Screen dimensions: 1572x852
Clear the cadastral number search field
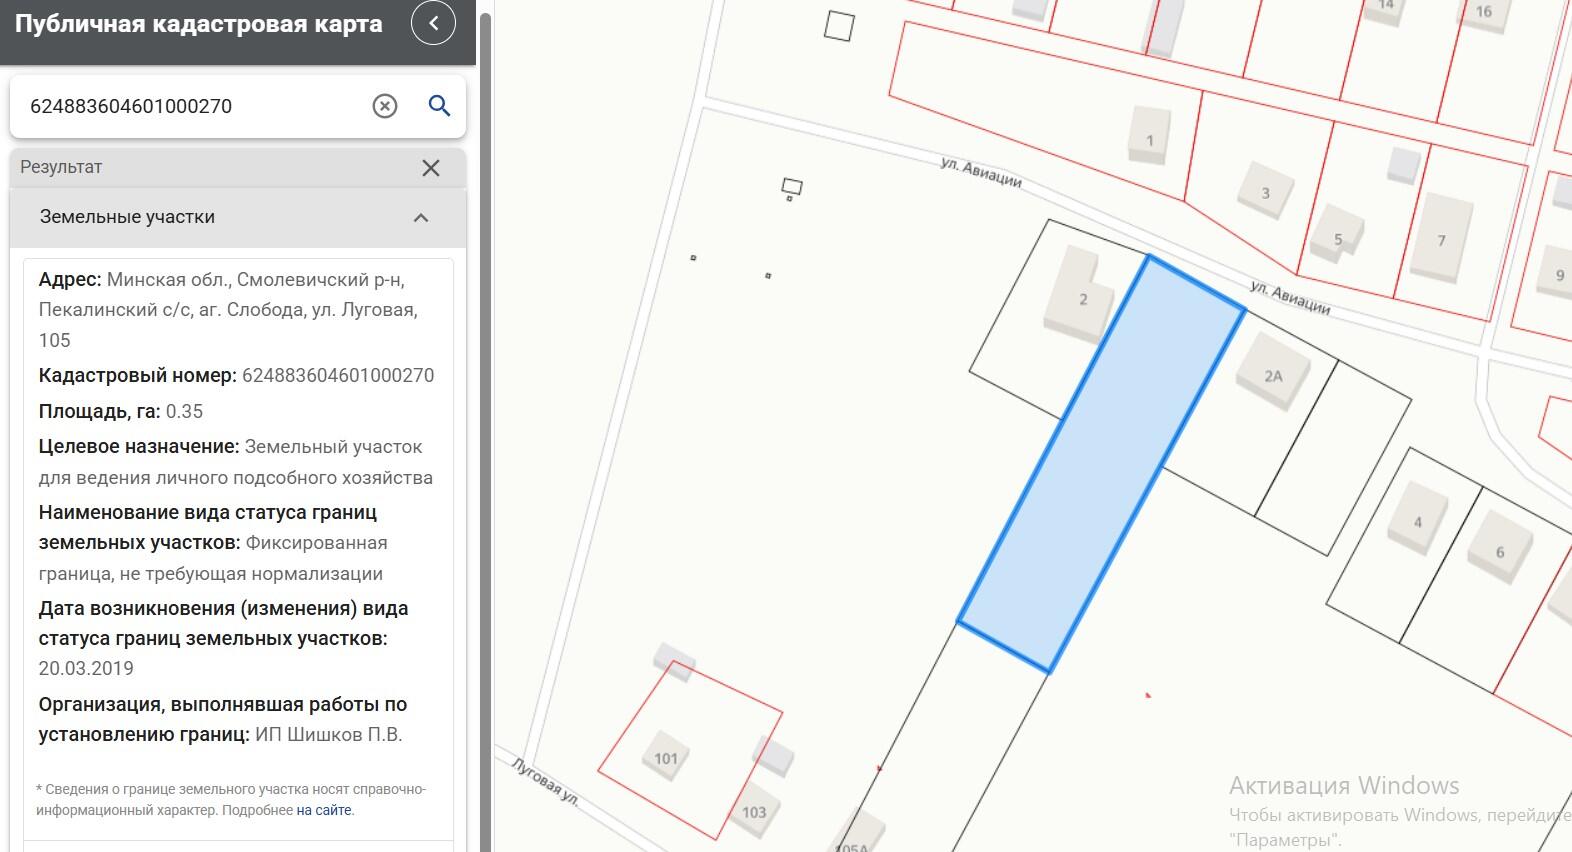(385, 106)
